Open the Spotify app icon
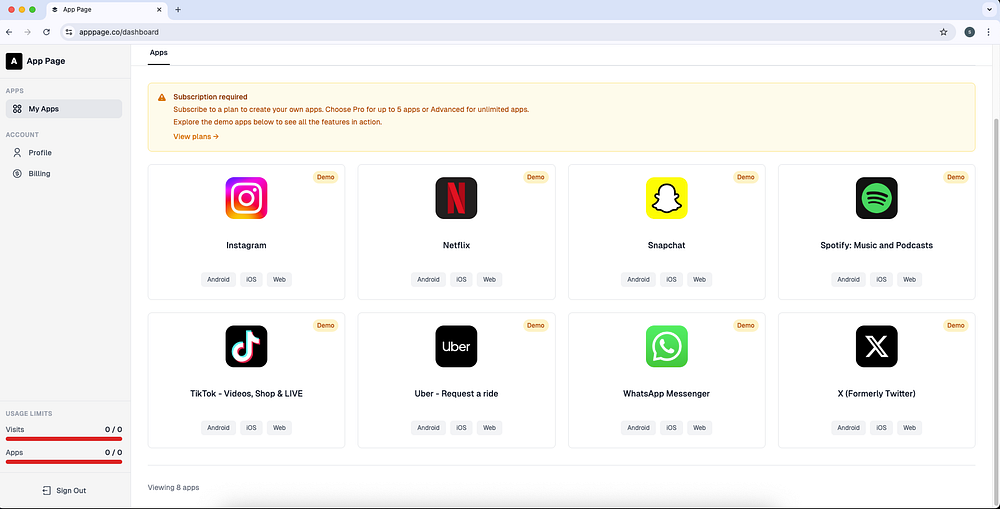 pos(876,198)
